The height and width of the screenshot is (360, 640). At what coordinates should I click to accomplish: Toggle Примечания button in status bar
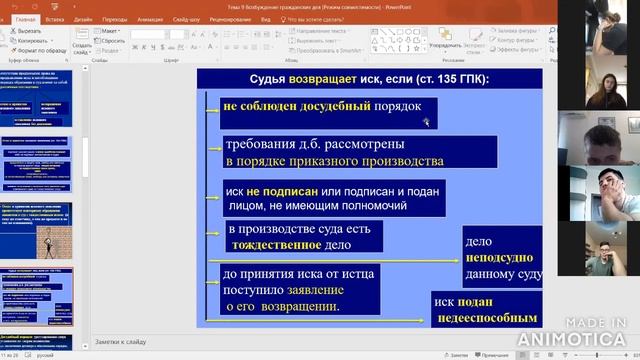[x=492, y=356]
